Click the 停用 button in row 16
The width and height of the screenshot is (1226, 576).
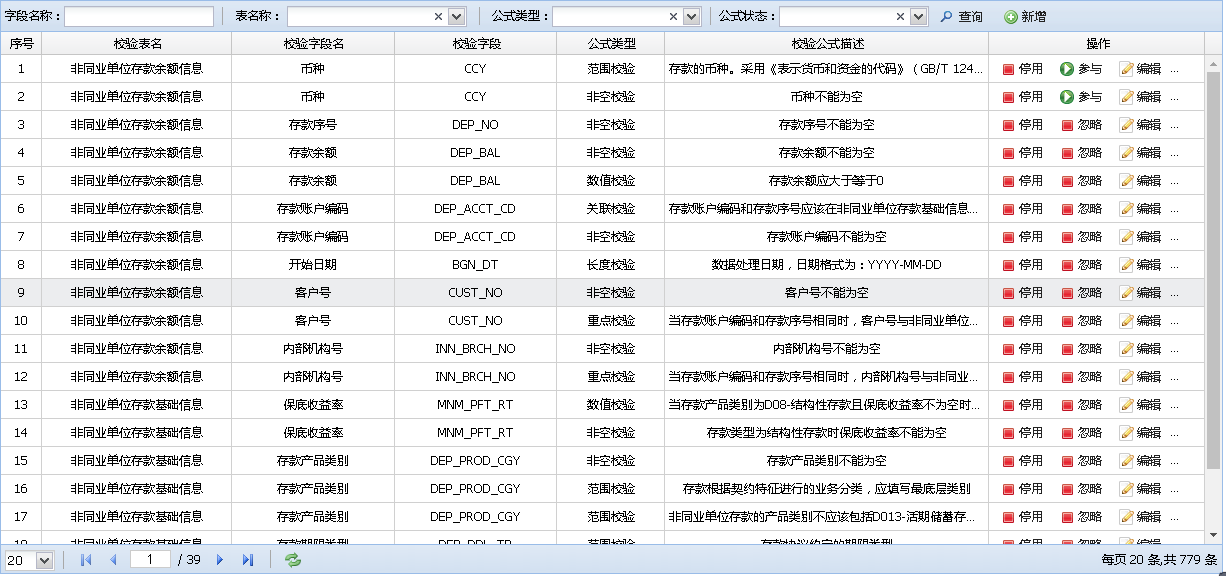[x=1022, y=489]
